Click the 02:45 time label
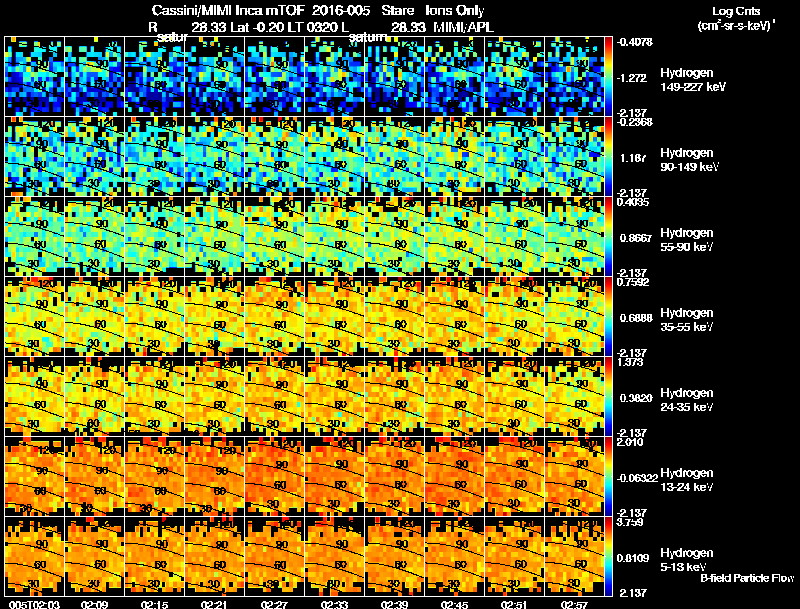This screenshot has width=800, height=609. pos(455,604)
